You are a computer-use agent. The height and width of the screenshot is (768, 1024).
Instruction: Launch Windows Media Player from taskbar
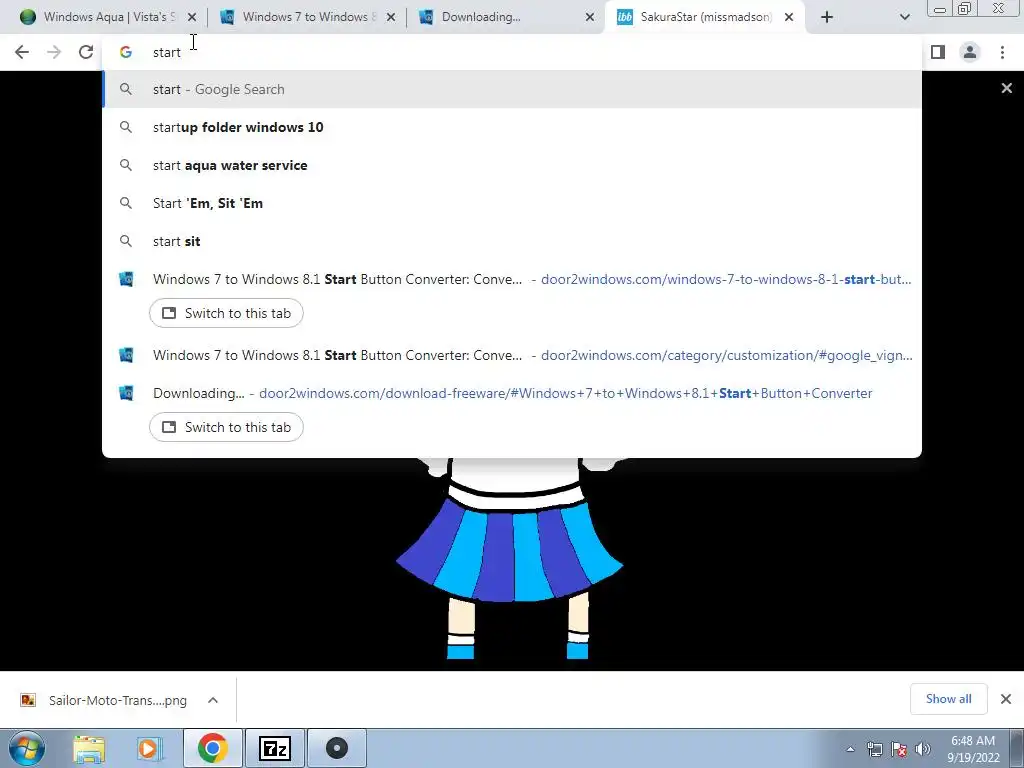pos(148,748)
